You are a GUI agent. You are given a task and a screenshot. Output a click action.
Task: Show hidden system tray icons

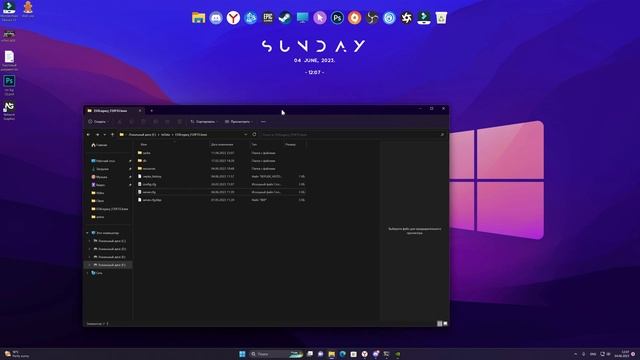pyautogui.click(x=576, y=354)
